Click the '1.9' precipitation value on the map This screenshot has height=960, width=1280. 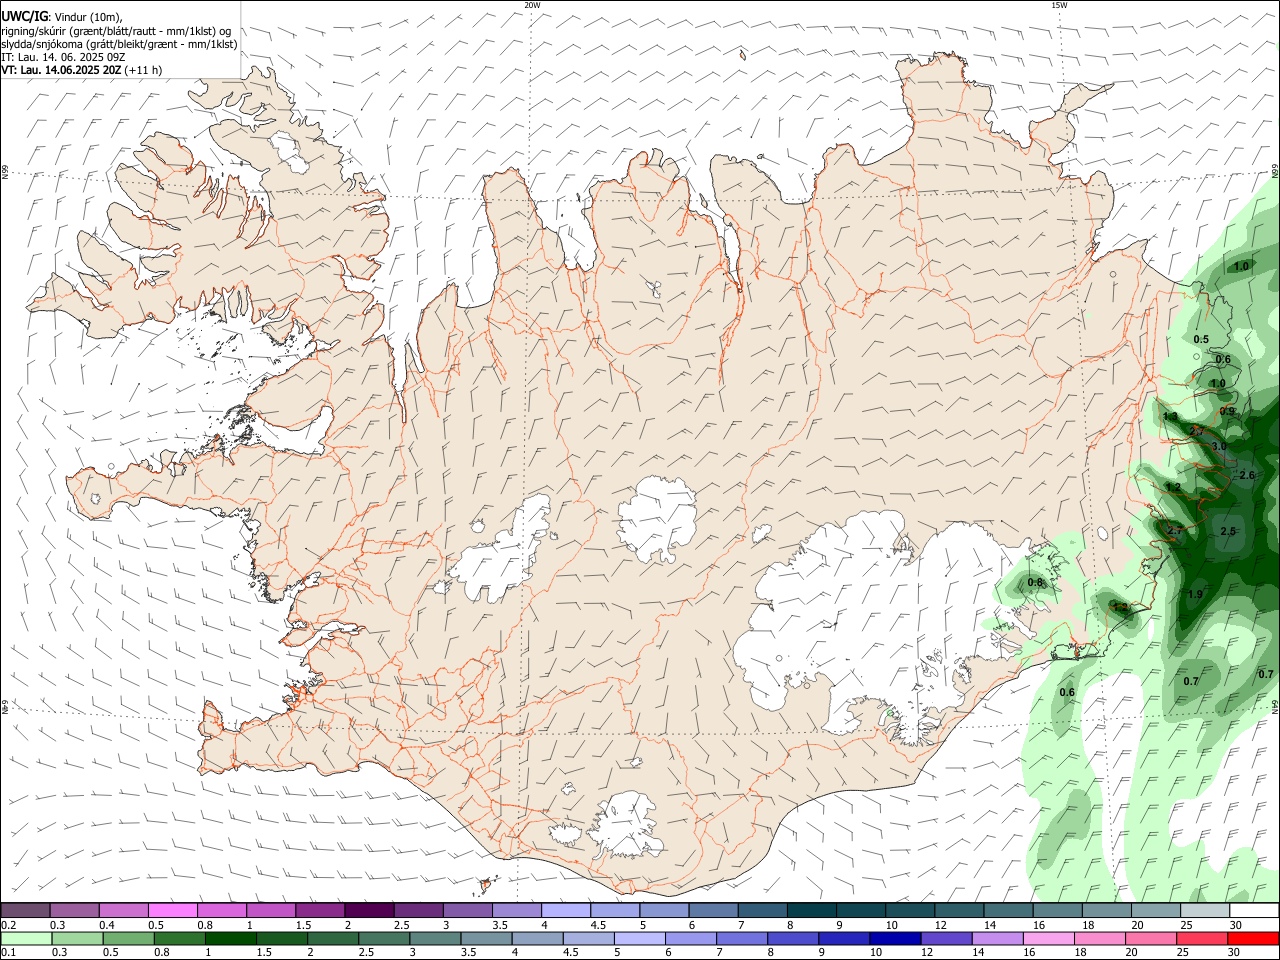point(1195,595)
